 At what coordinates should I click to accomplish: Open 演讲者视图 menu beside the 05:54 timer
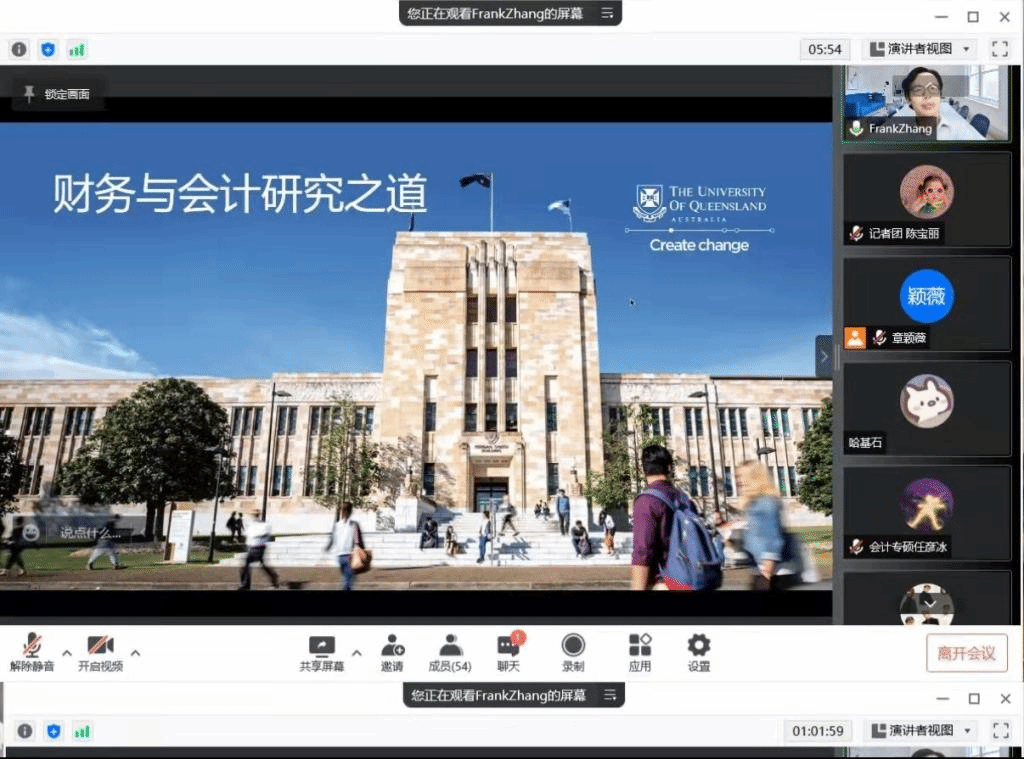pyautogui.click(x=920, y=49)
